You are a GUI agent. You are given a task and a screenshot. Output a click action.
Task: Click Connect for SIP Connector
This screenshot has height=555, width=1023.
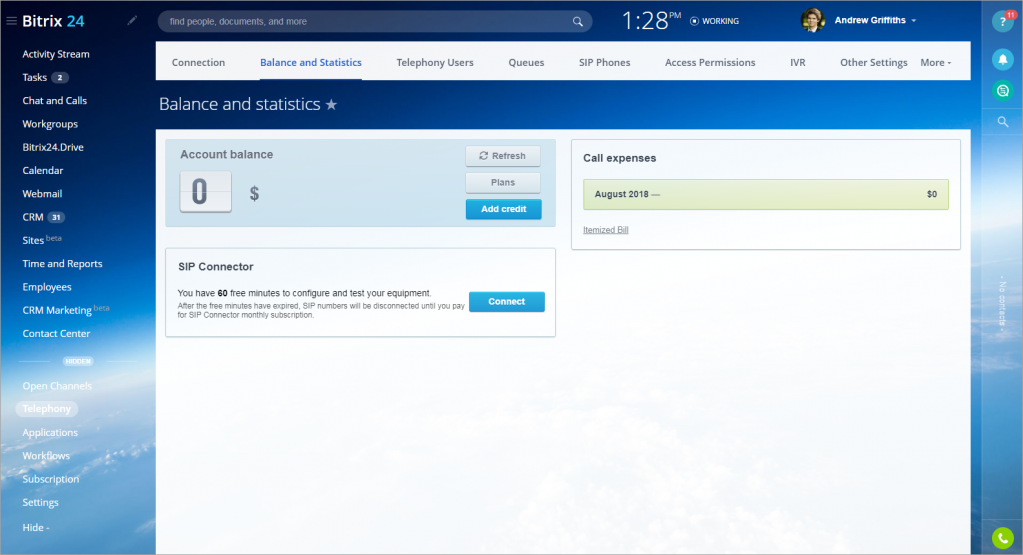pos(507,301)
